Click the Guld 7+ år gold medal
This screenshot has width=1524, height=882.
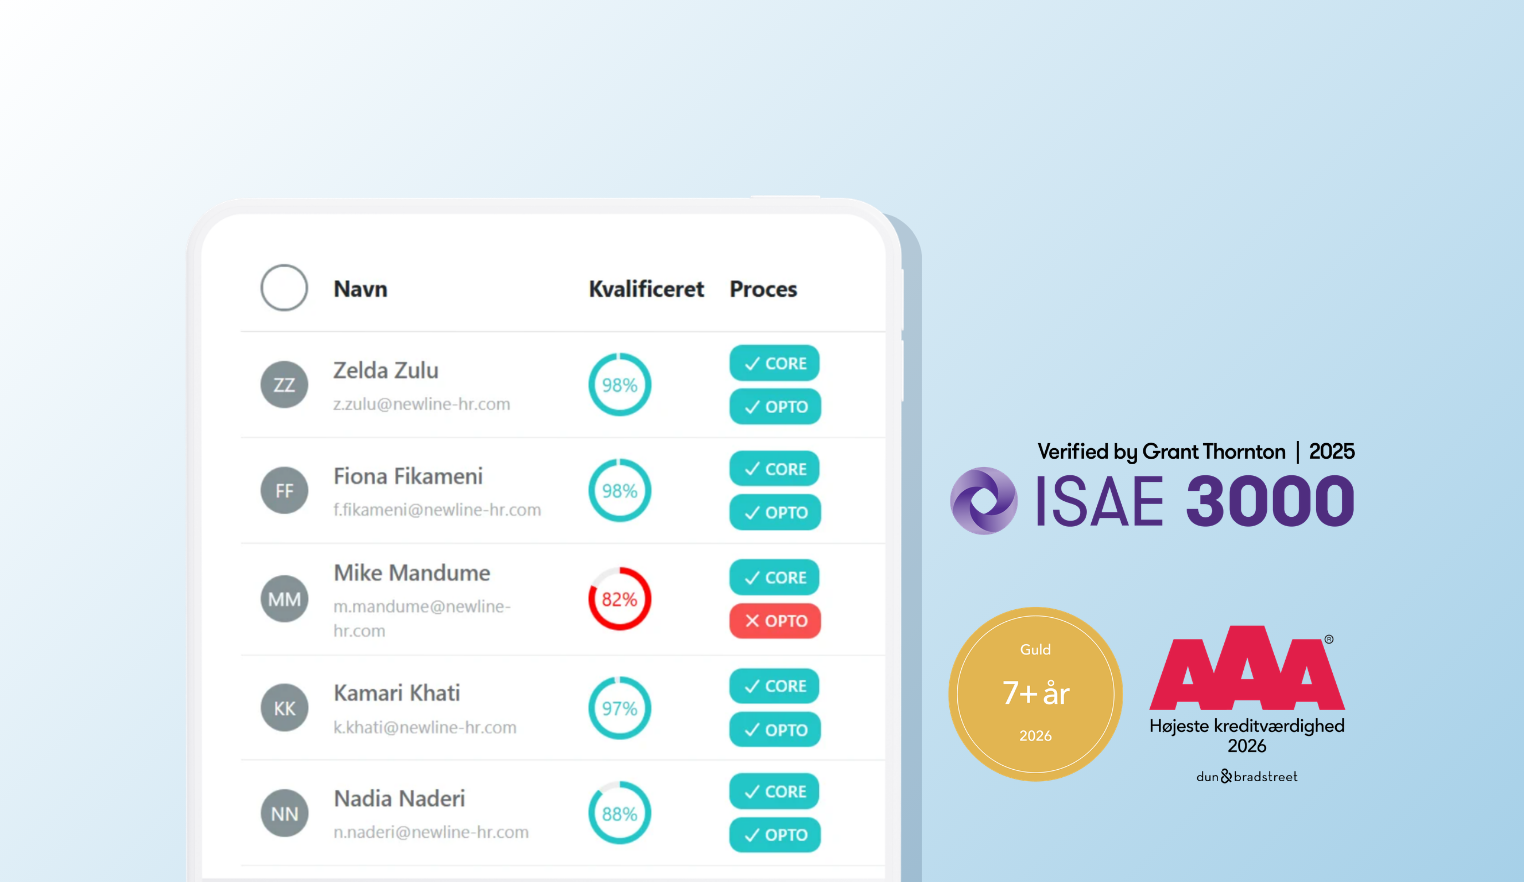pyautogui.click(x=1035, y=694)
